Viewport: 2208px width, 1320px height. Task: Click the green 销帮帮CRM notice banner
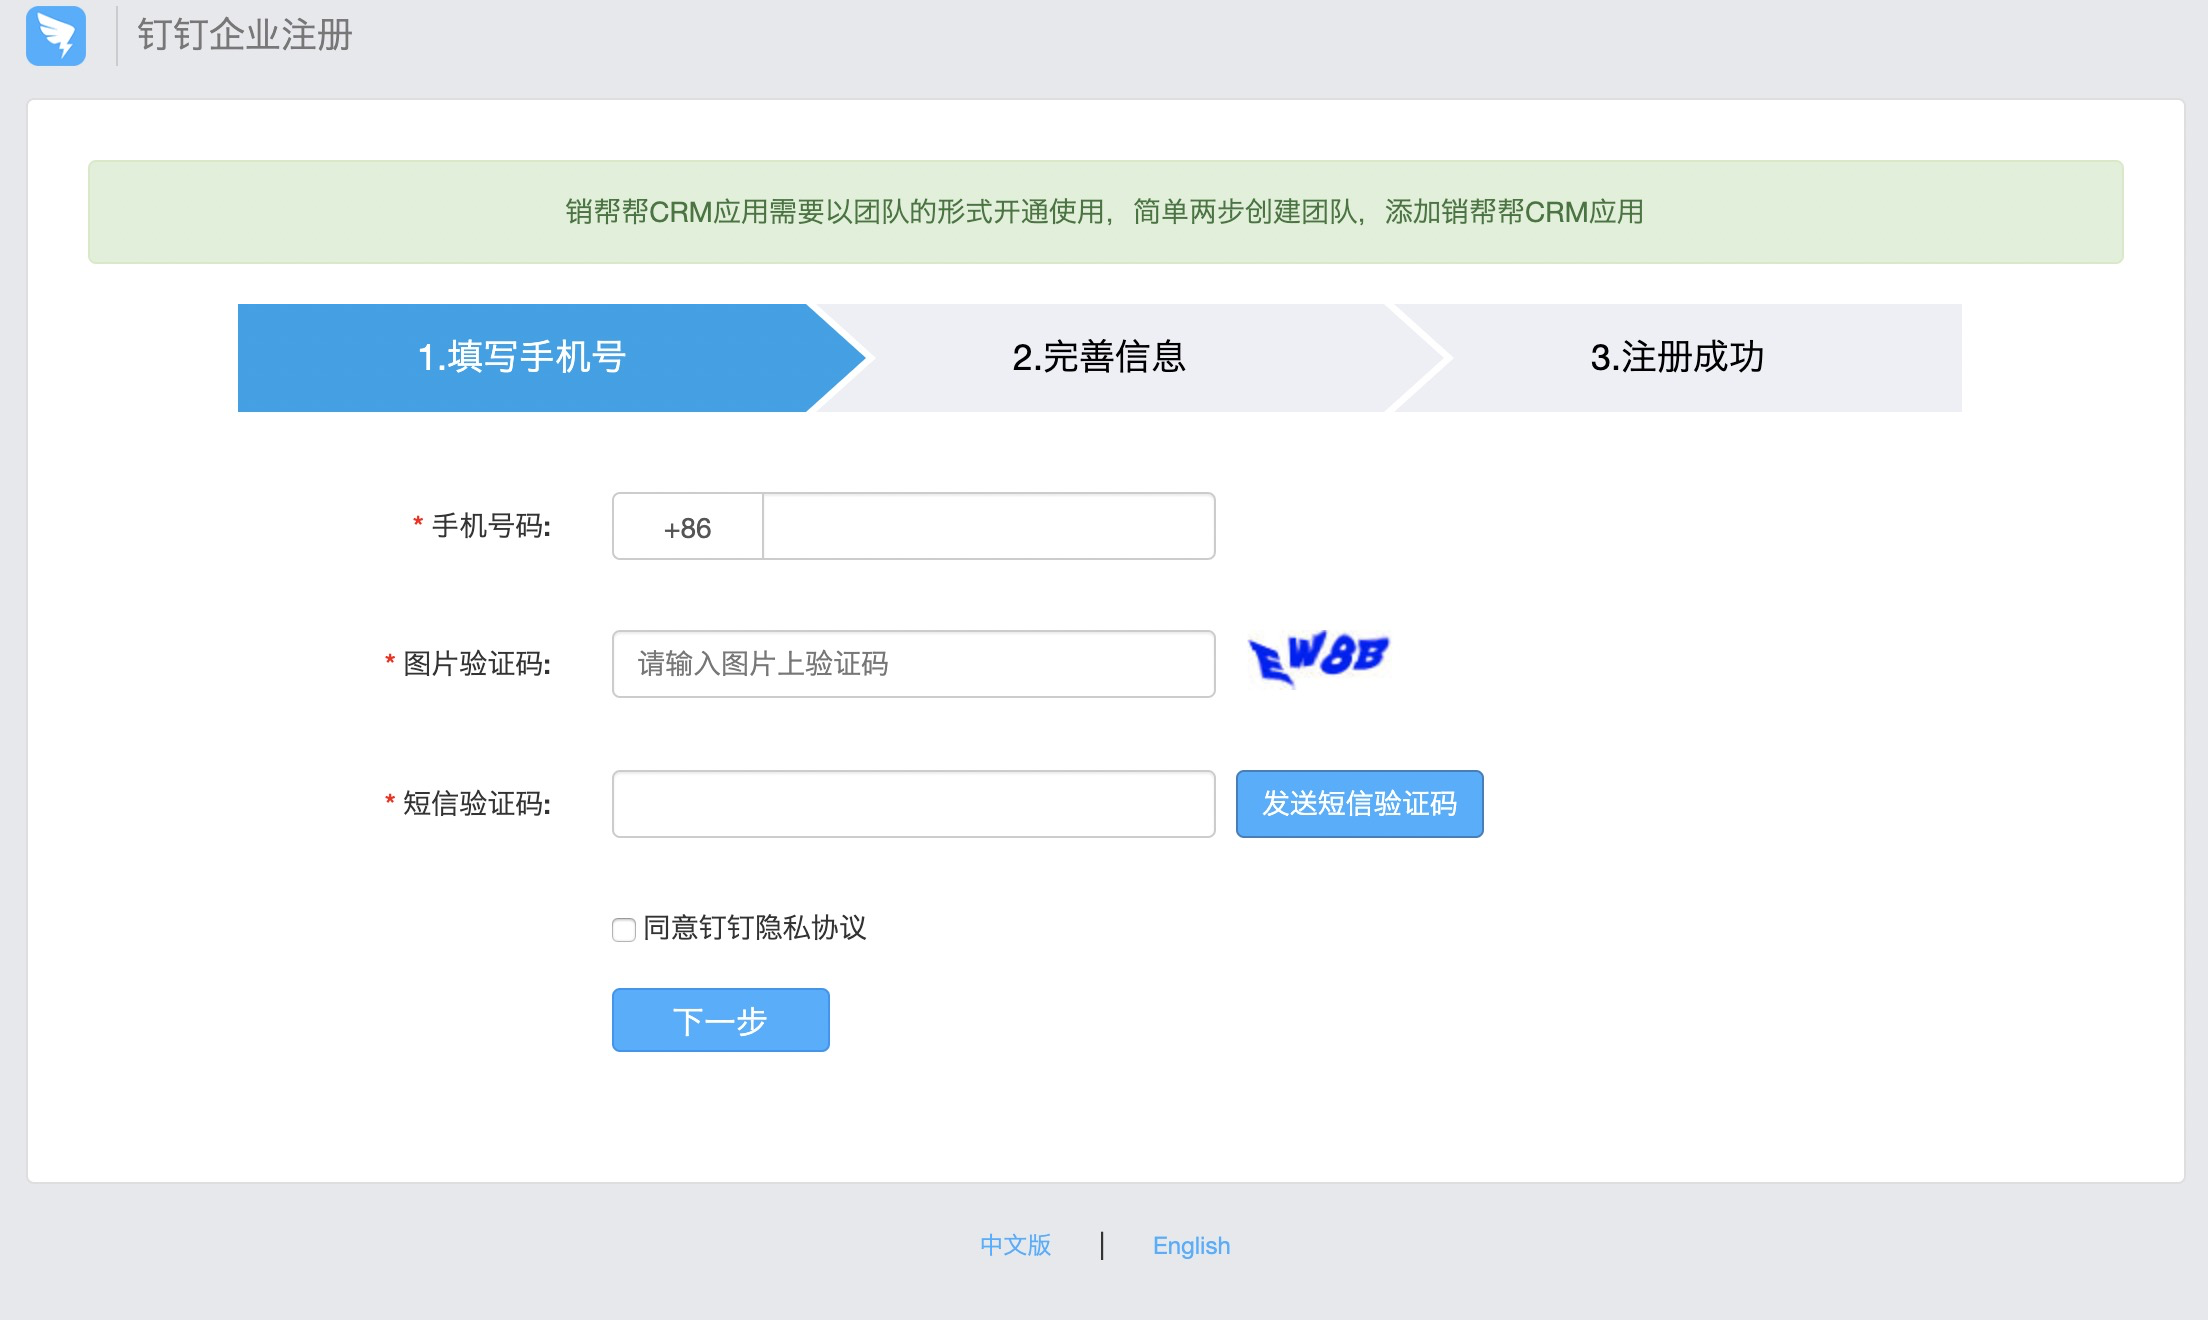[1105, 212]
